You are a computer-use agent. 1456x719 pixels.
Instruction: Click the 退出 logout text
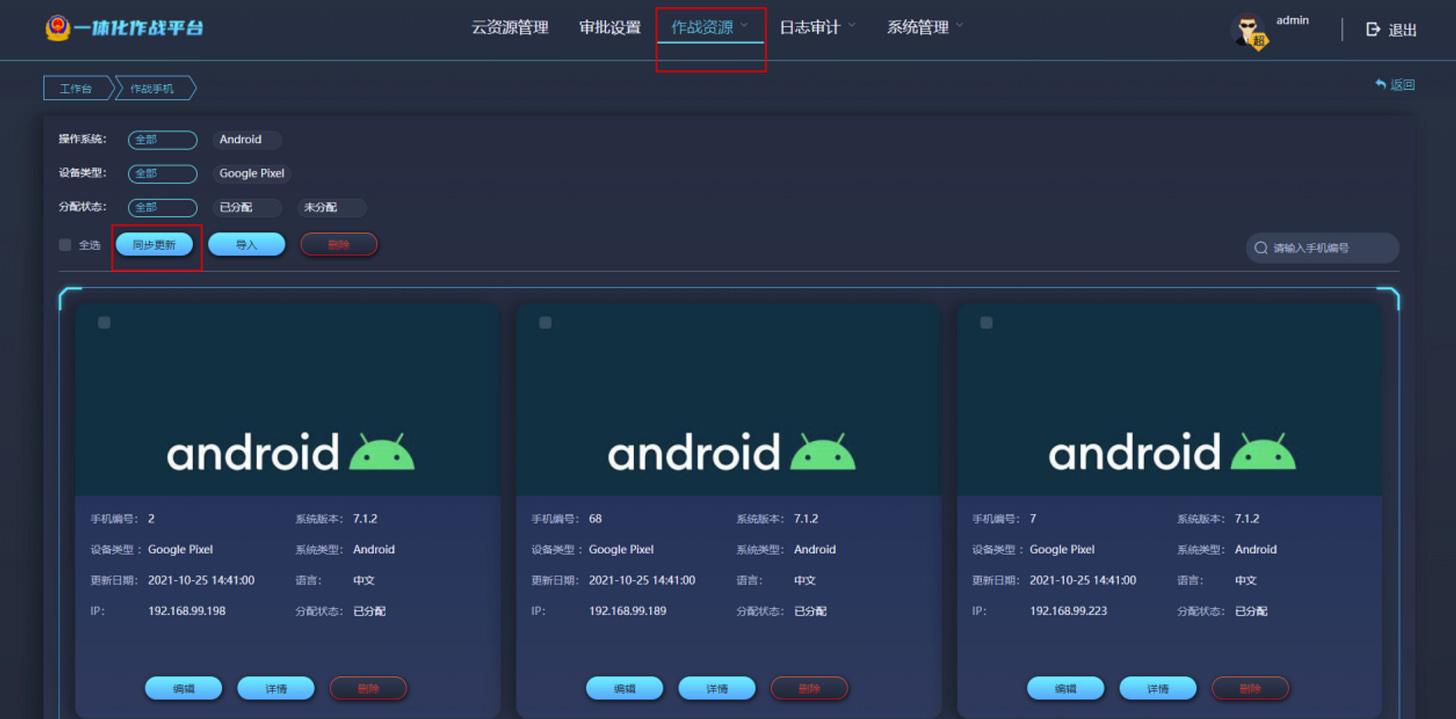click(1403, 30)
